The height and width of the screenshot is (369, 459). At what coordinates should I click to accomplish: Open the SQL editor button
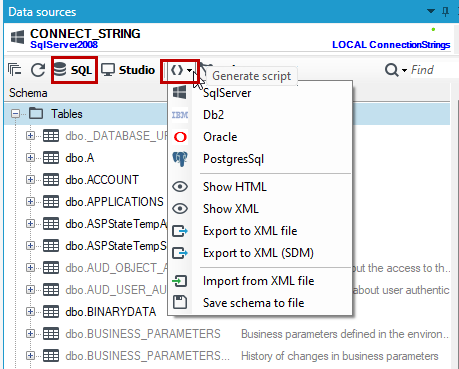click(74, 70)
